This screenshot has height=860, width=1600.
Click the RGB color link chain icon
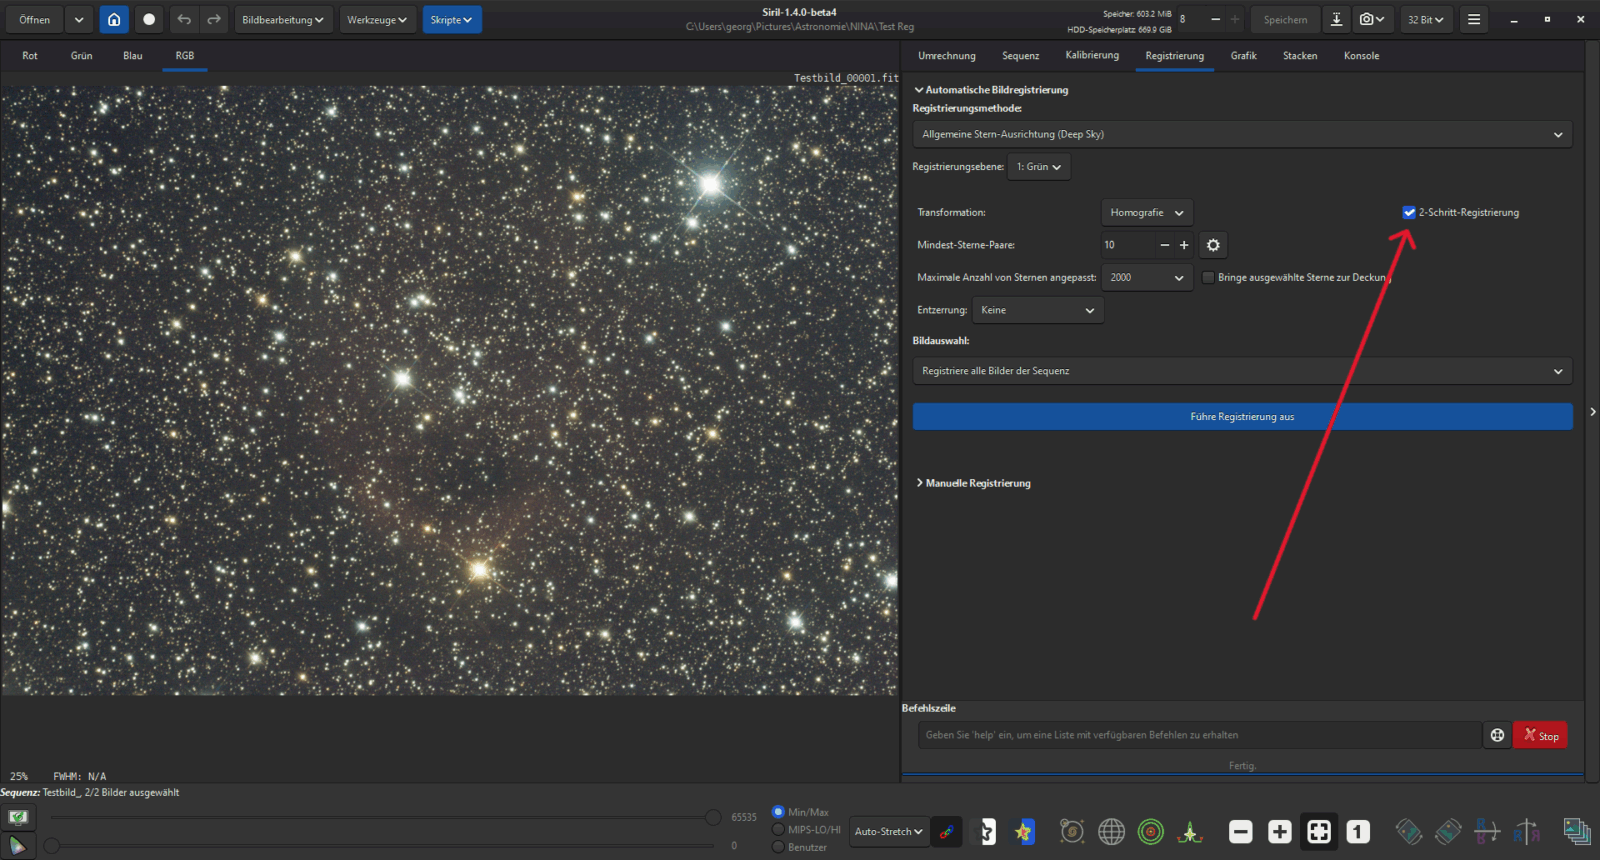(946, 831)
